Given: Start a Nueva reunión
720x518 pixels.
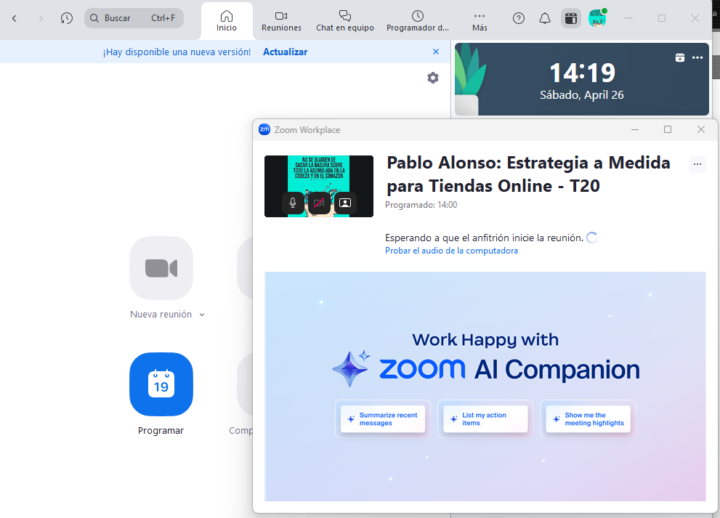Looking at the screenshot, I should 161,268.
